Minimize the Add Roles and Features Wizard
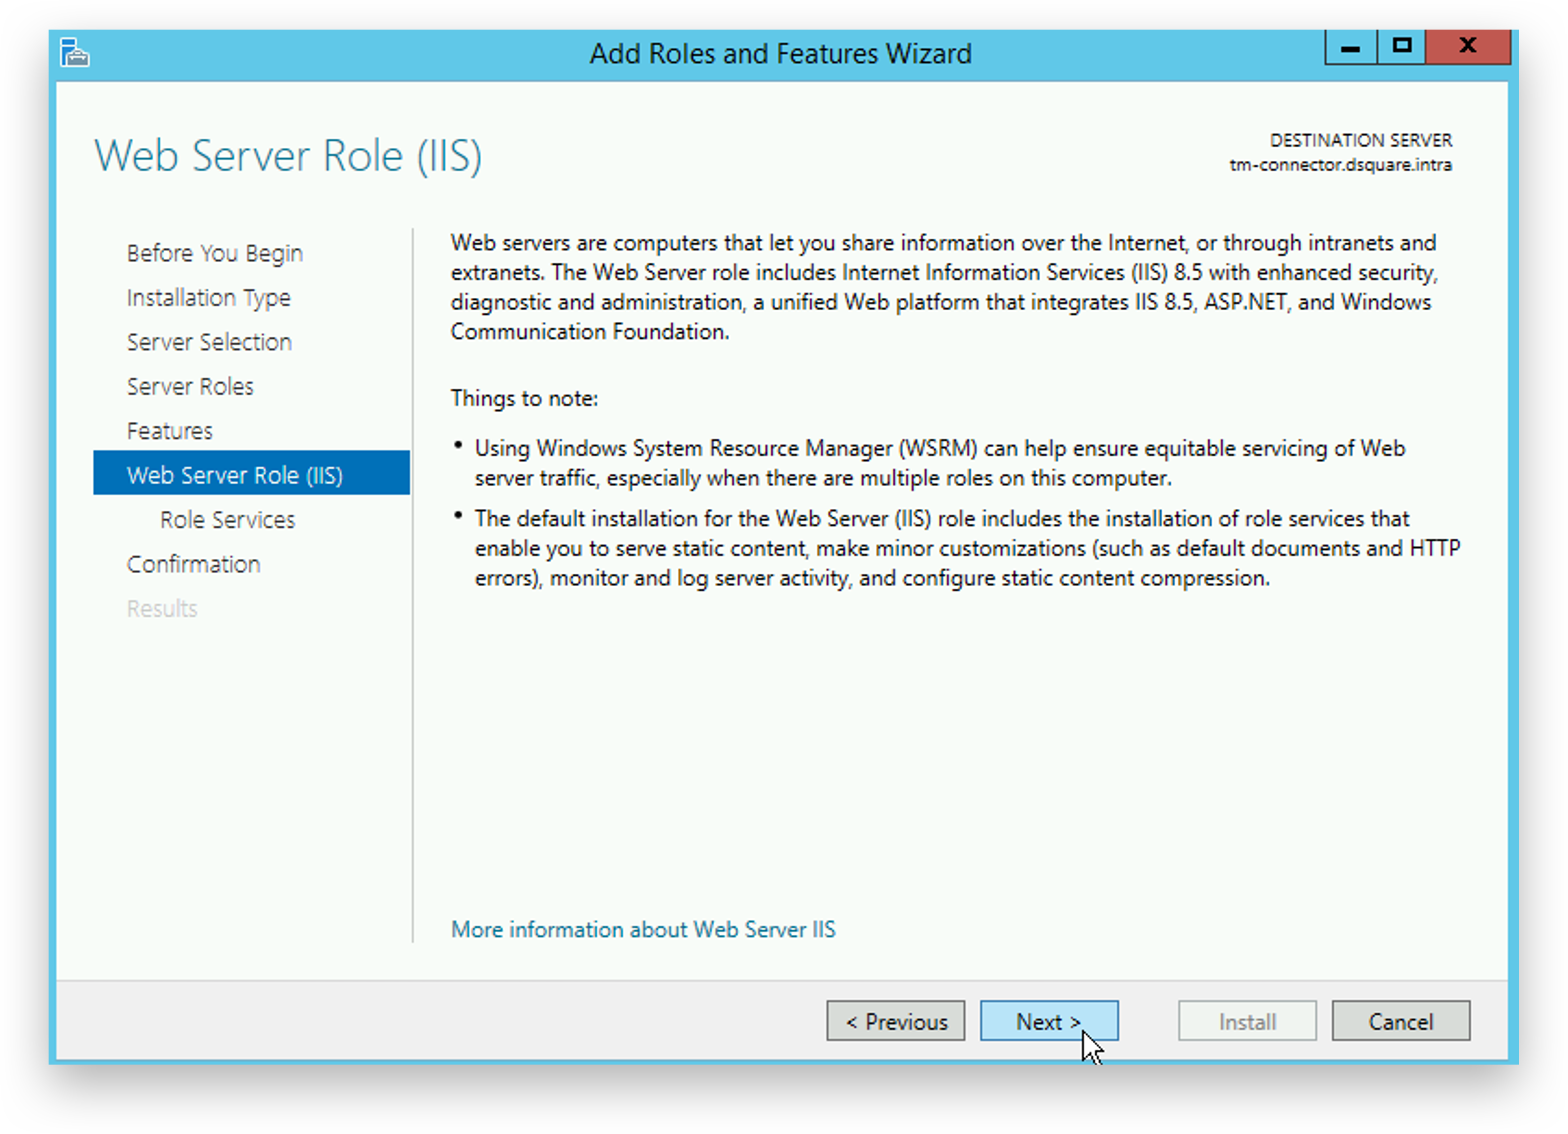This screenshot has width=1568, height=1134. (1350, 47)
